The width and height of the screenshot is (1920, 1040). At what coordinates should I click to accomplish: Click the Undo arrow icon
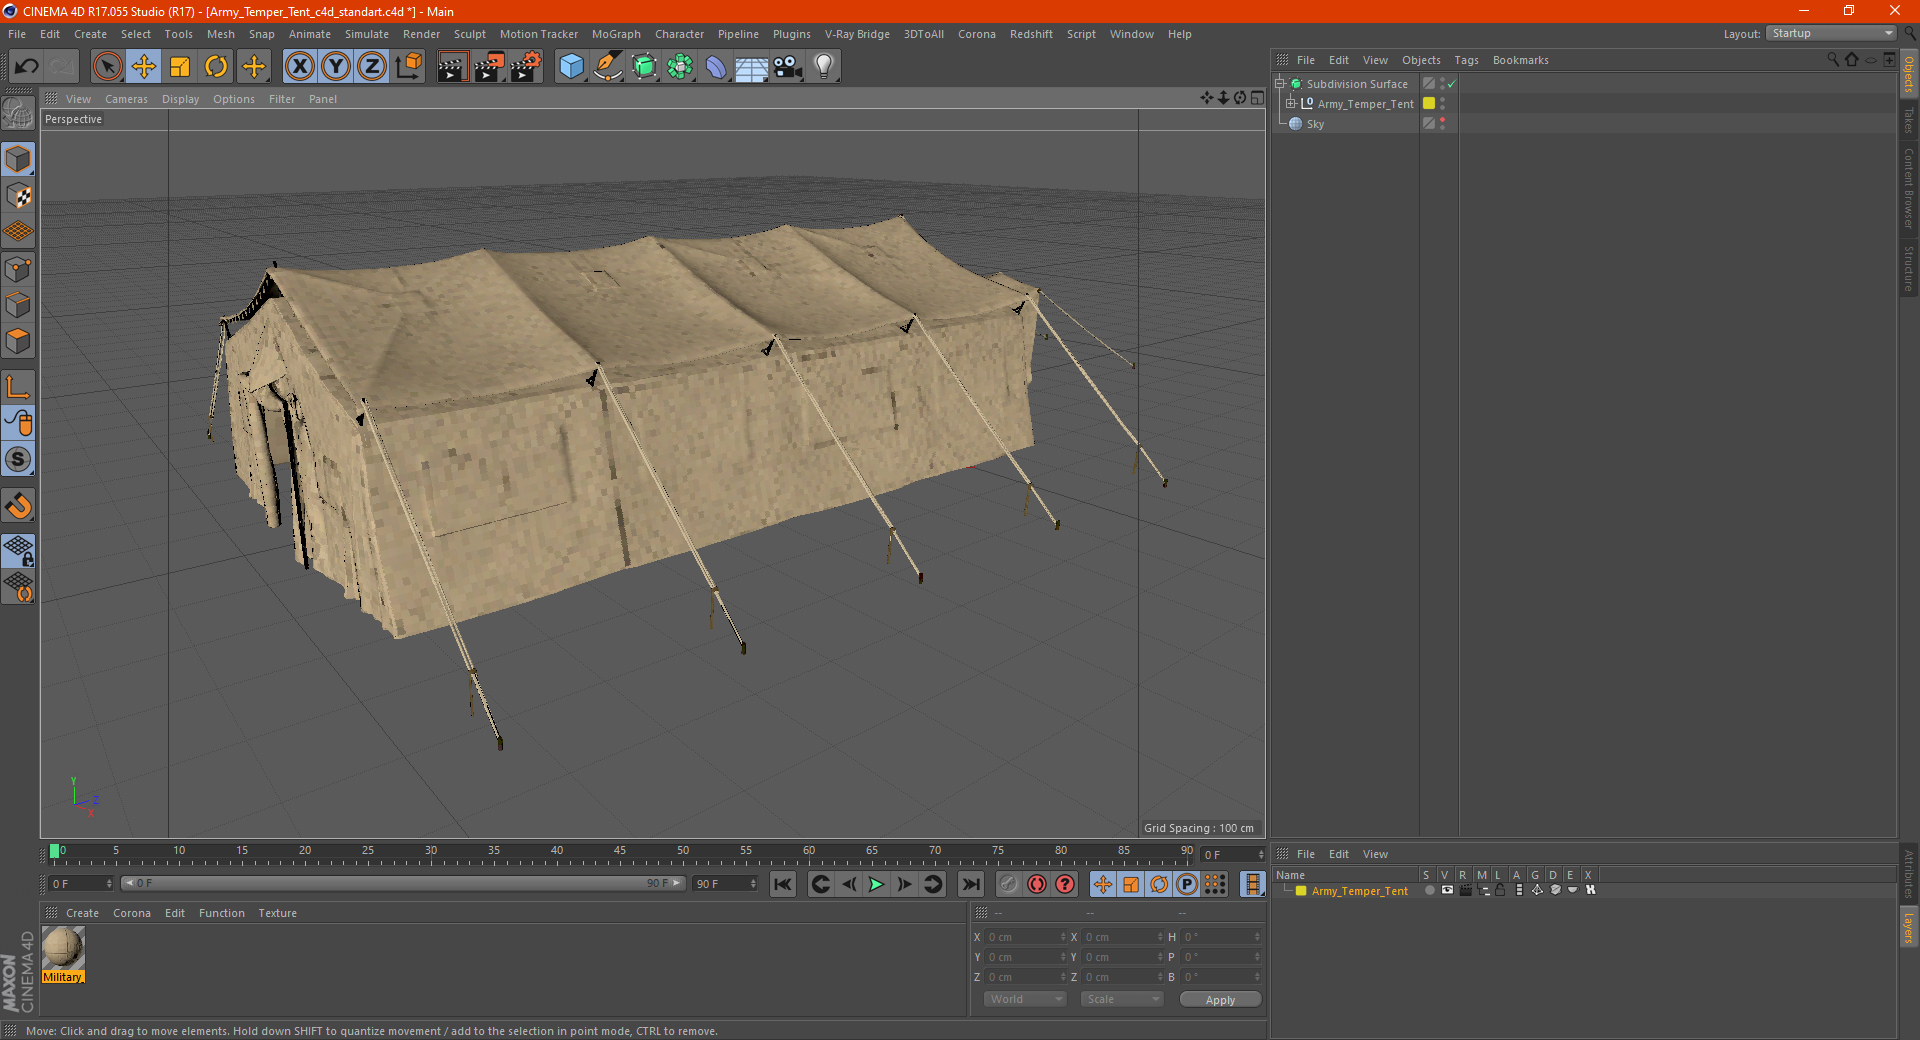point(26,67)
